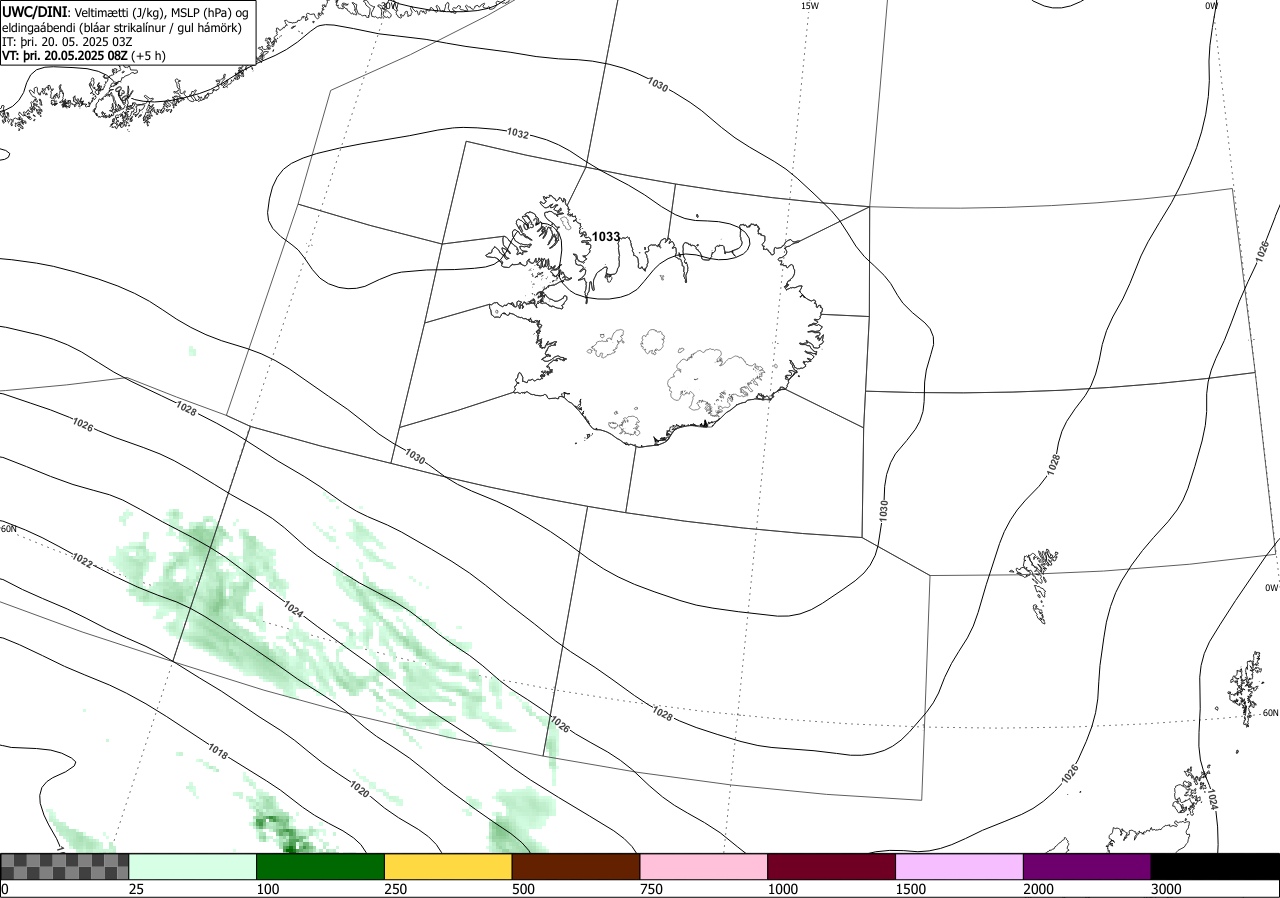1280x898 pixels.
Task: Pick the yellow 250–500 legend swatch
Action: 448,866
